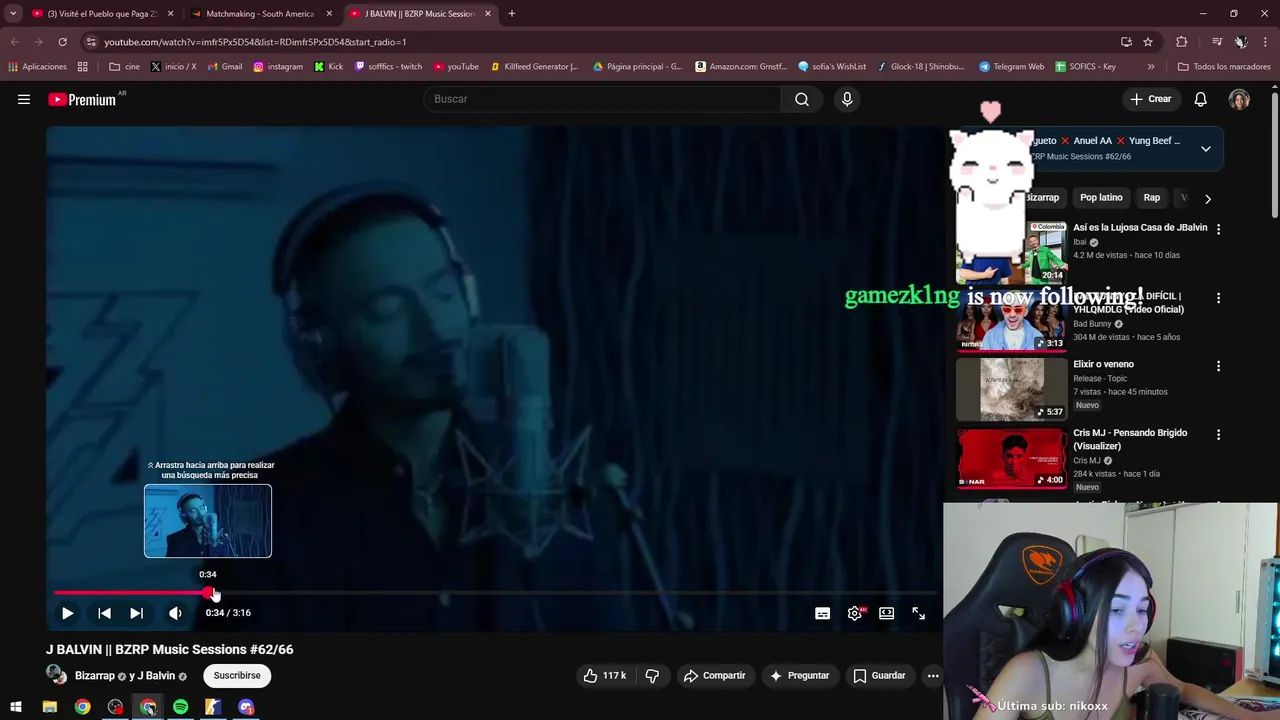The width and height of the screenshot is (1280, 720).
Task: Open options for Bad Bunny video
Action: pos(1218,298)
